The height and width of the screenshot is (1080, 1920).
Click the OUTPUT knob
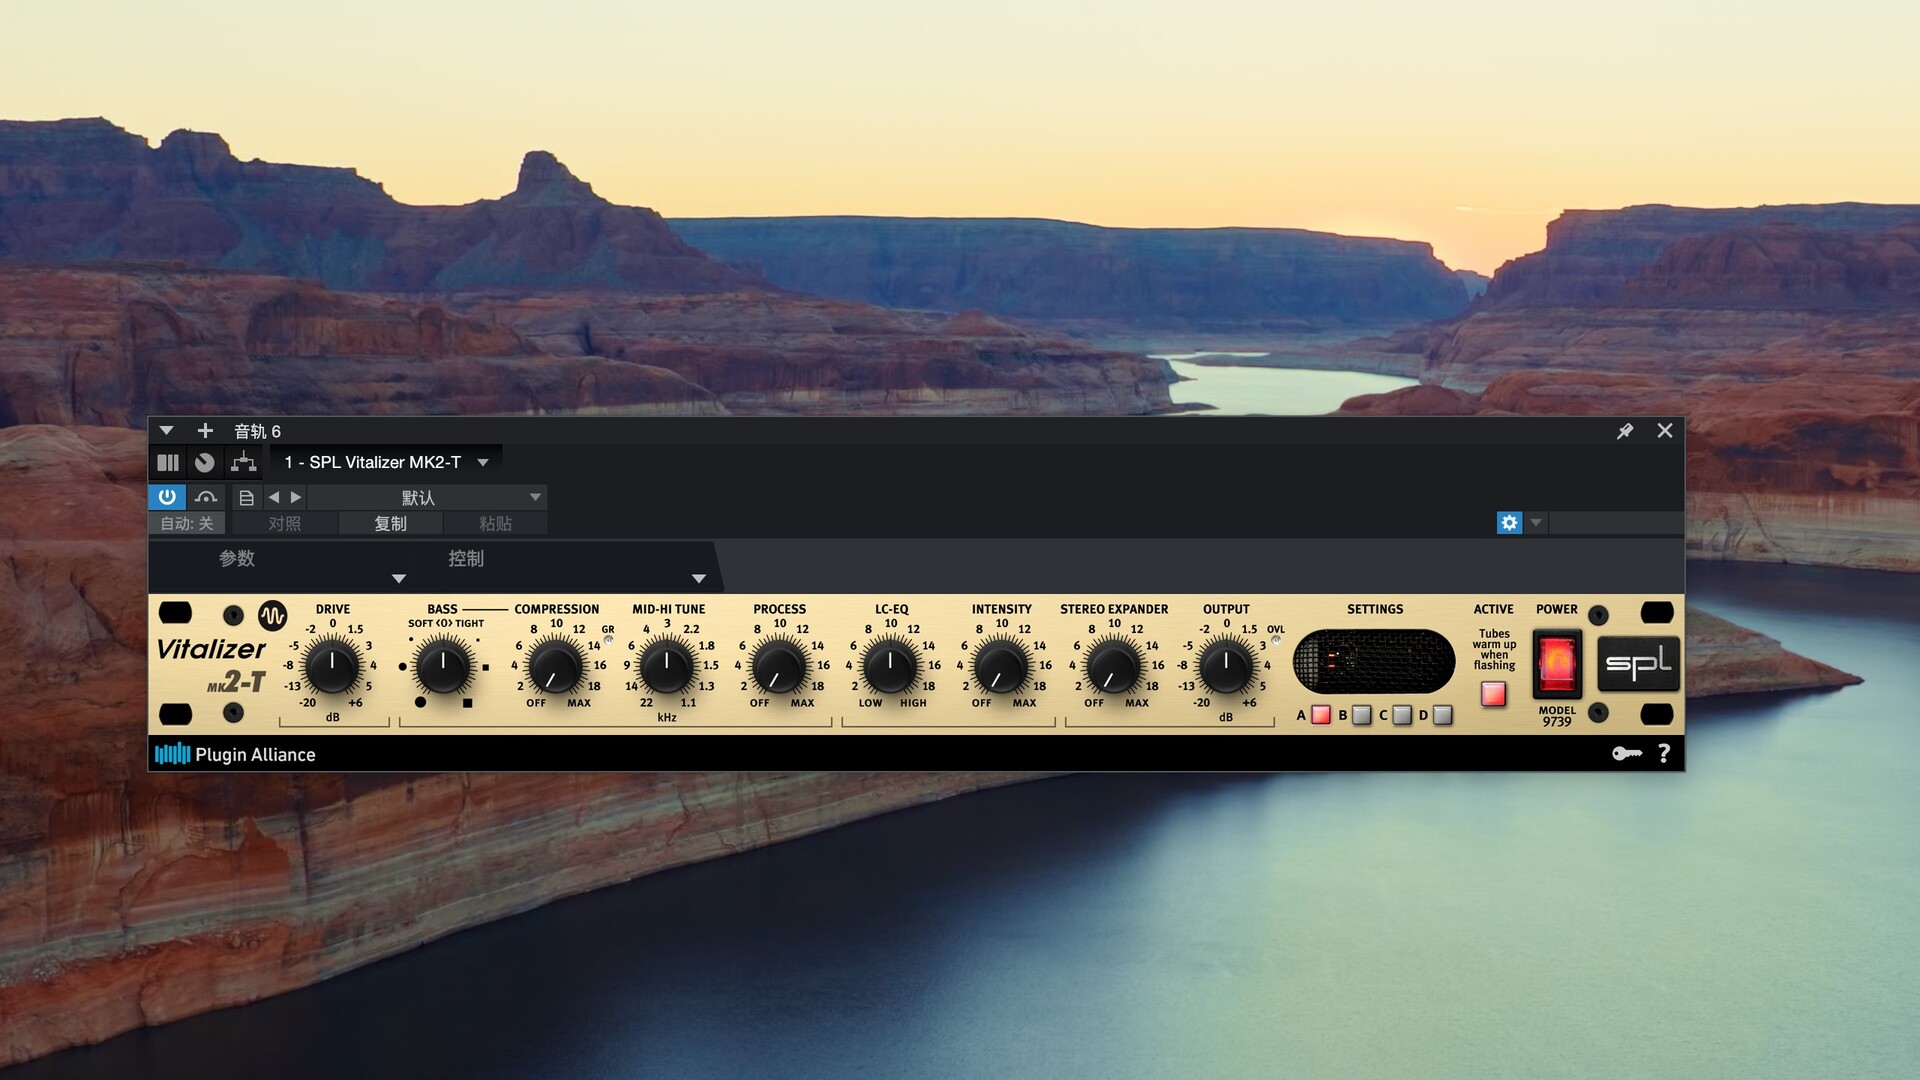tap(1226, 667)
